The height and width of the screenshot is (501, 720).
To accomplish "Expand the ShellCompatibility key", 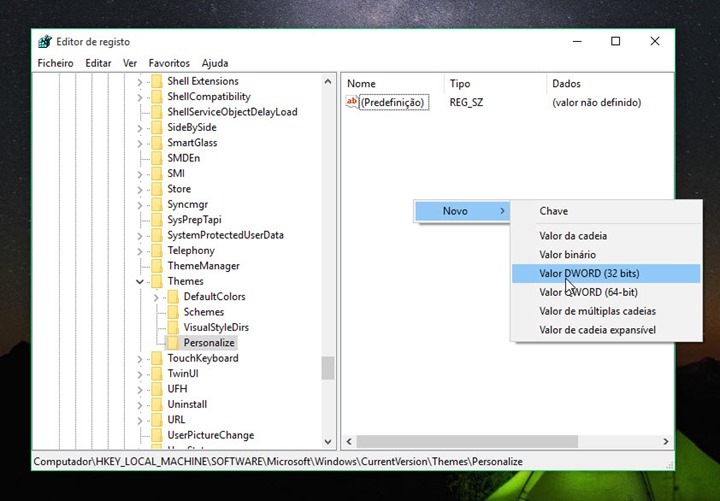I will coord(140,97).
